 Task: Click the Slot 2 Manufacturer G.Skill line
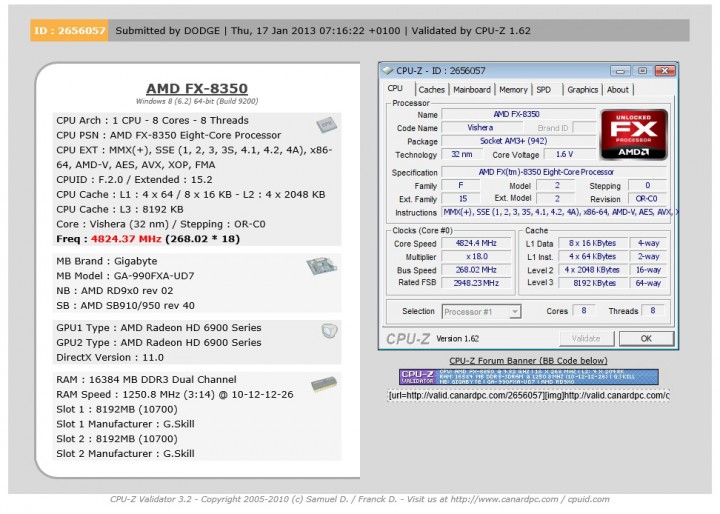[x=125, y=453]
